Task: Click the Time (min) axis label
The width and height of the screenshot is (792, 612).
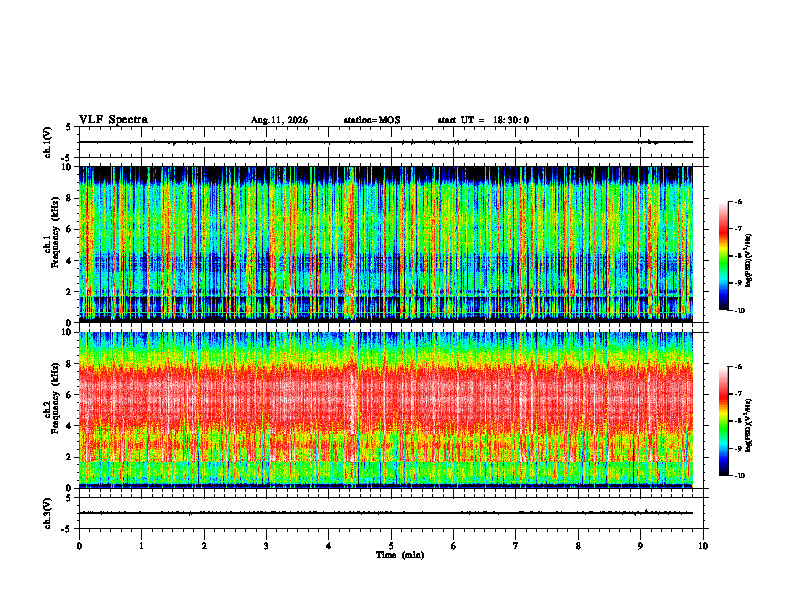Action: 400,555
